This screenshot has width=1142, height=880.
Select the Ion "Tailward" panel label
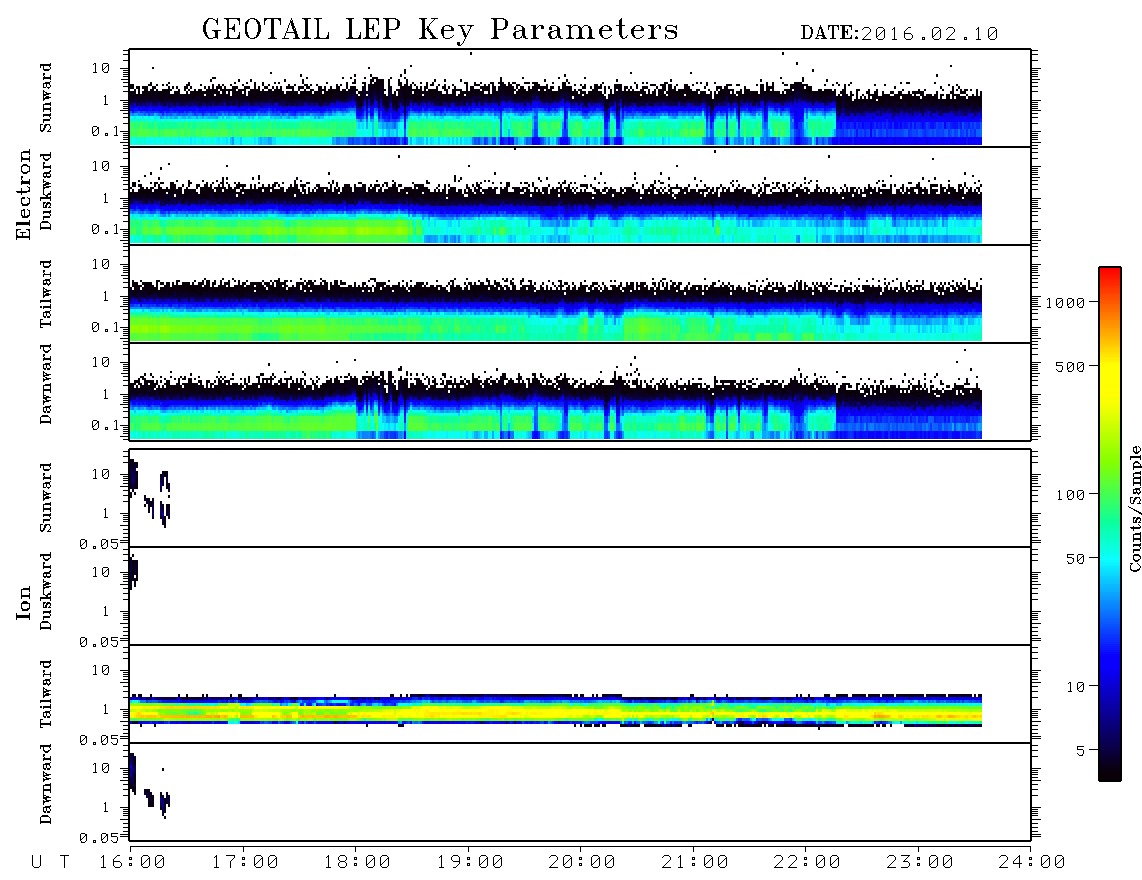tap(46, 694)
